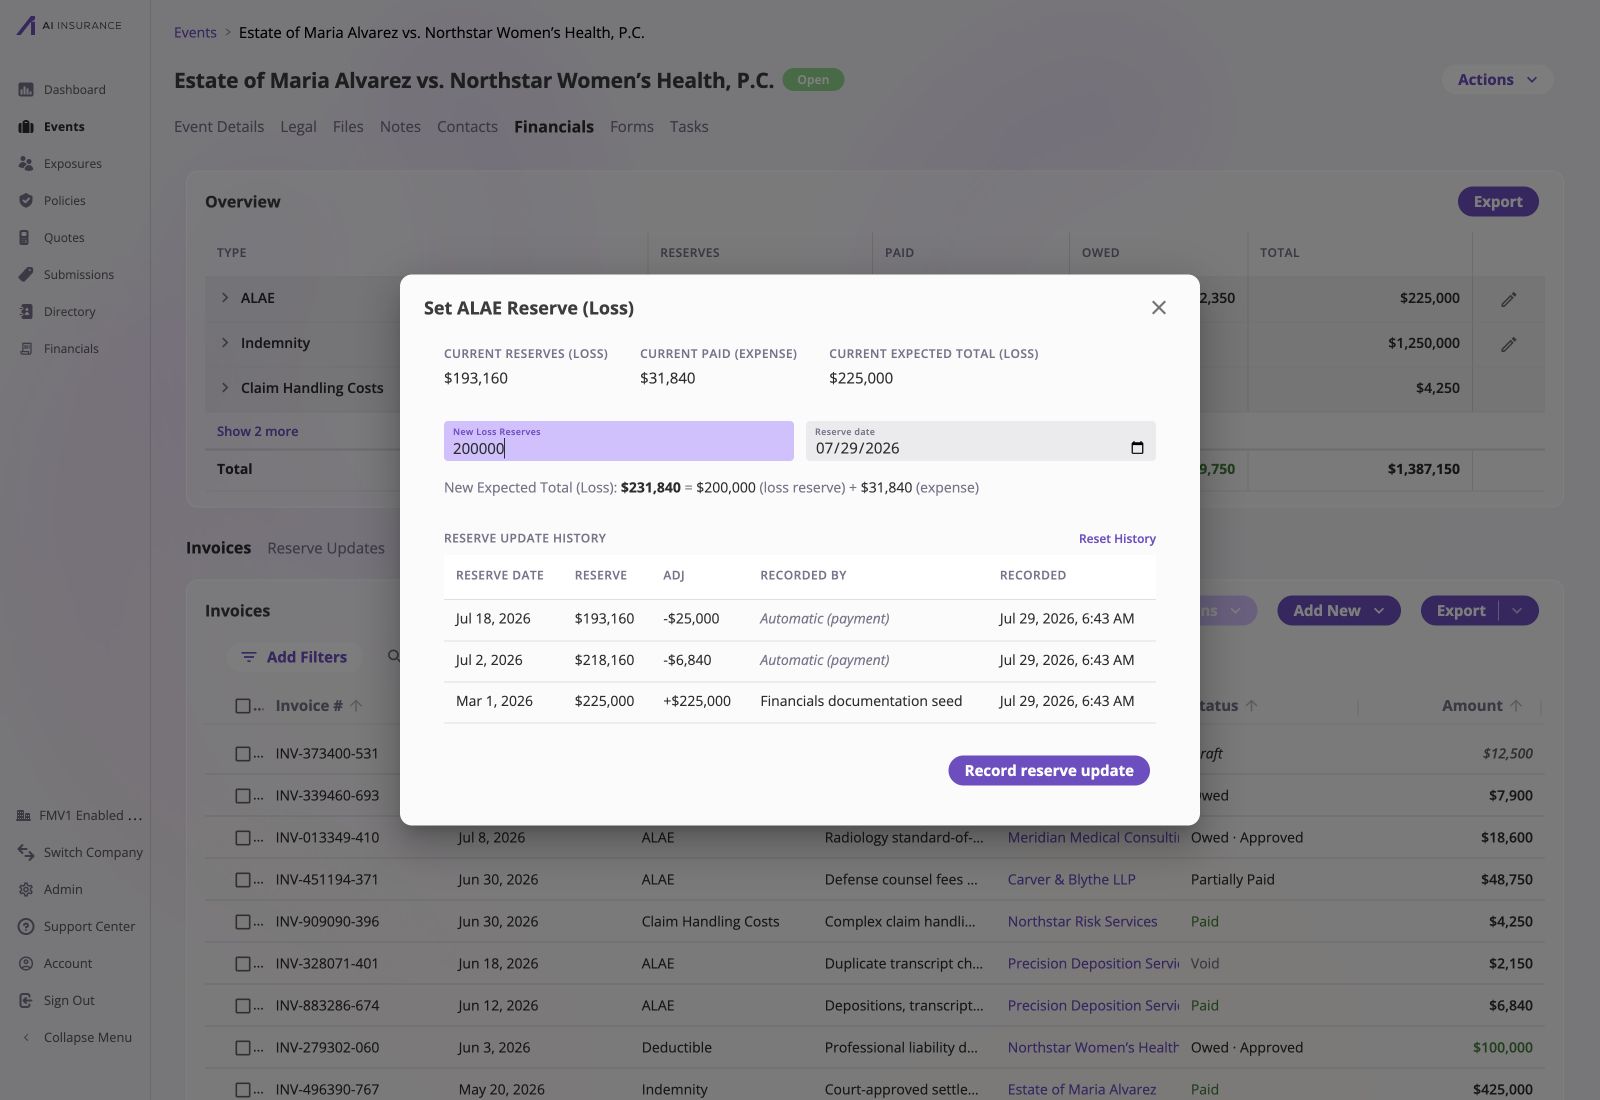Open Carver & Blythe LLP vendor link

point(1072,880)
